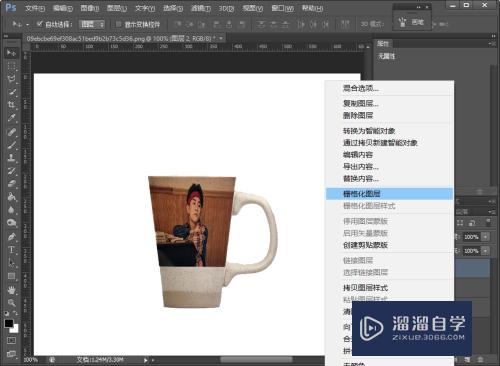
Task: Select the Pen tool
Action: [x=11, y=237]
